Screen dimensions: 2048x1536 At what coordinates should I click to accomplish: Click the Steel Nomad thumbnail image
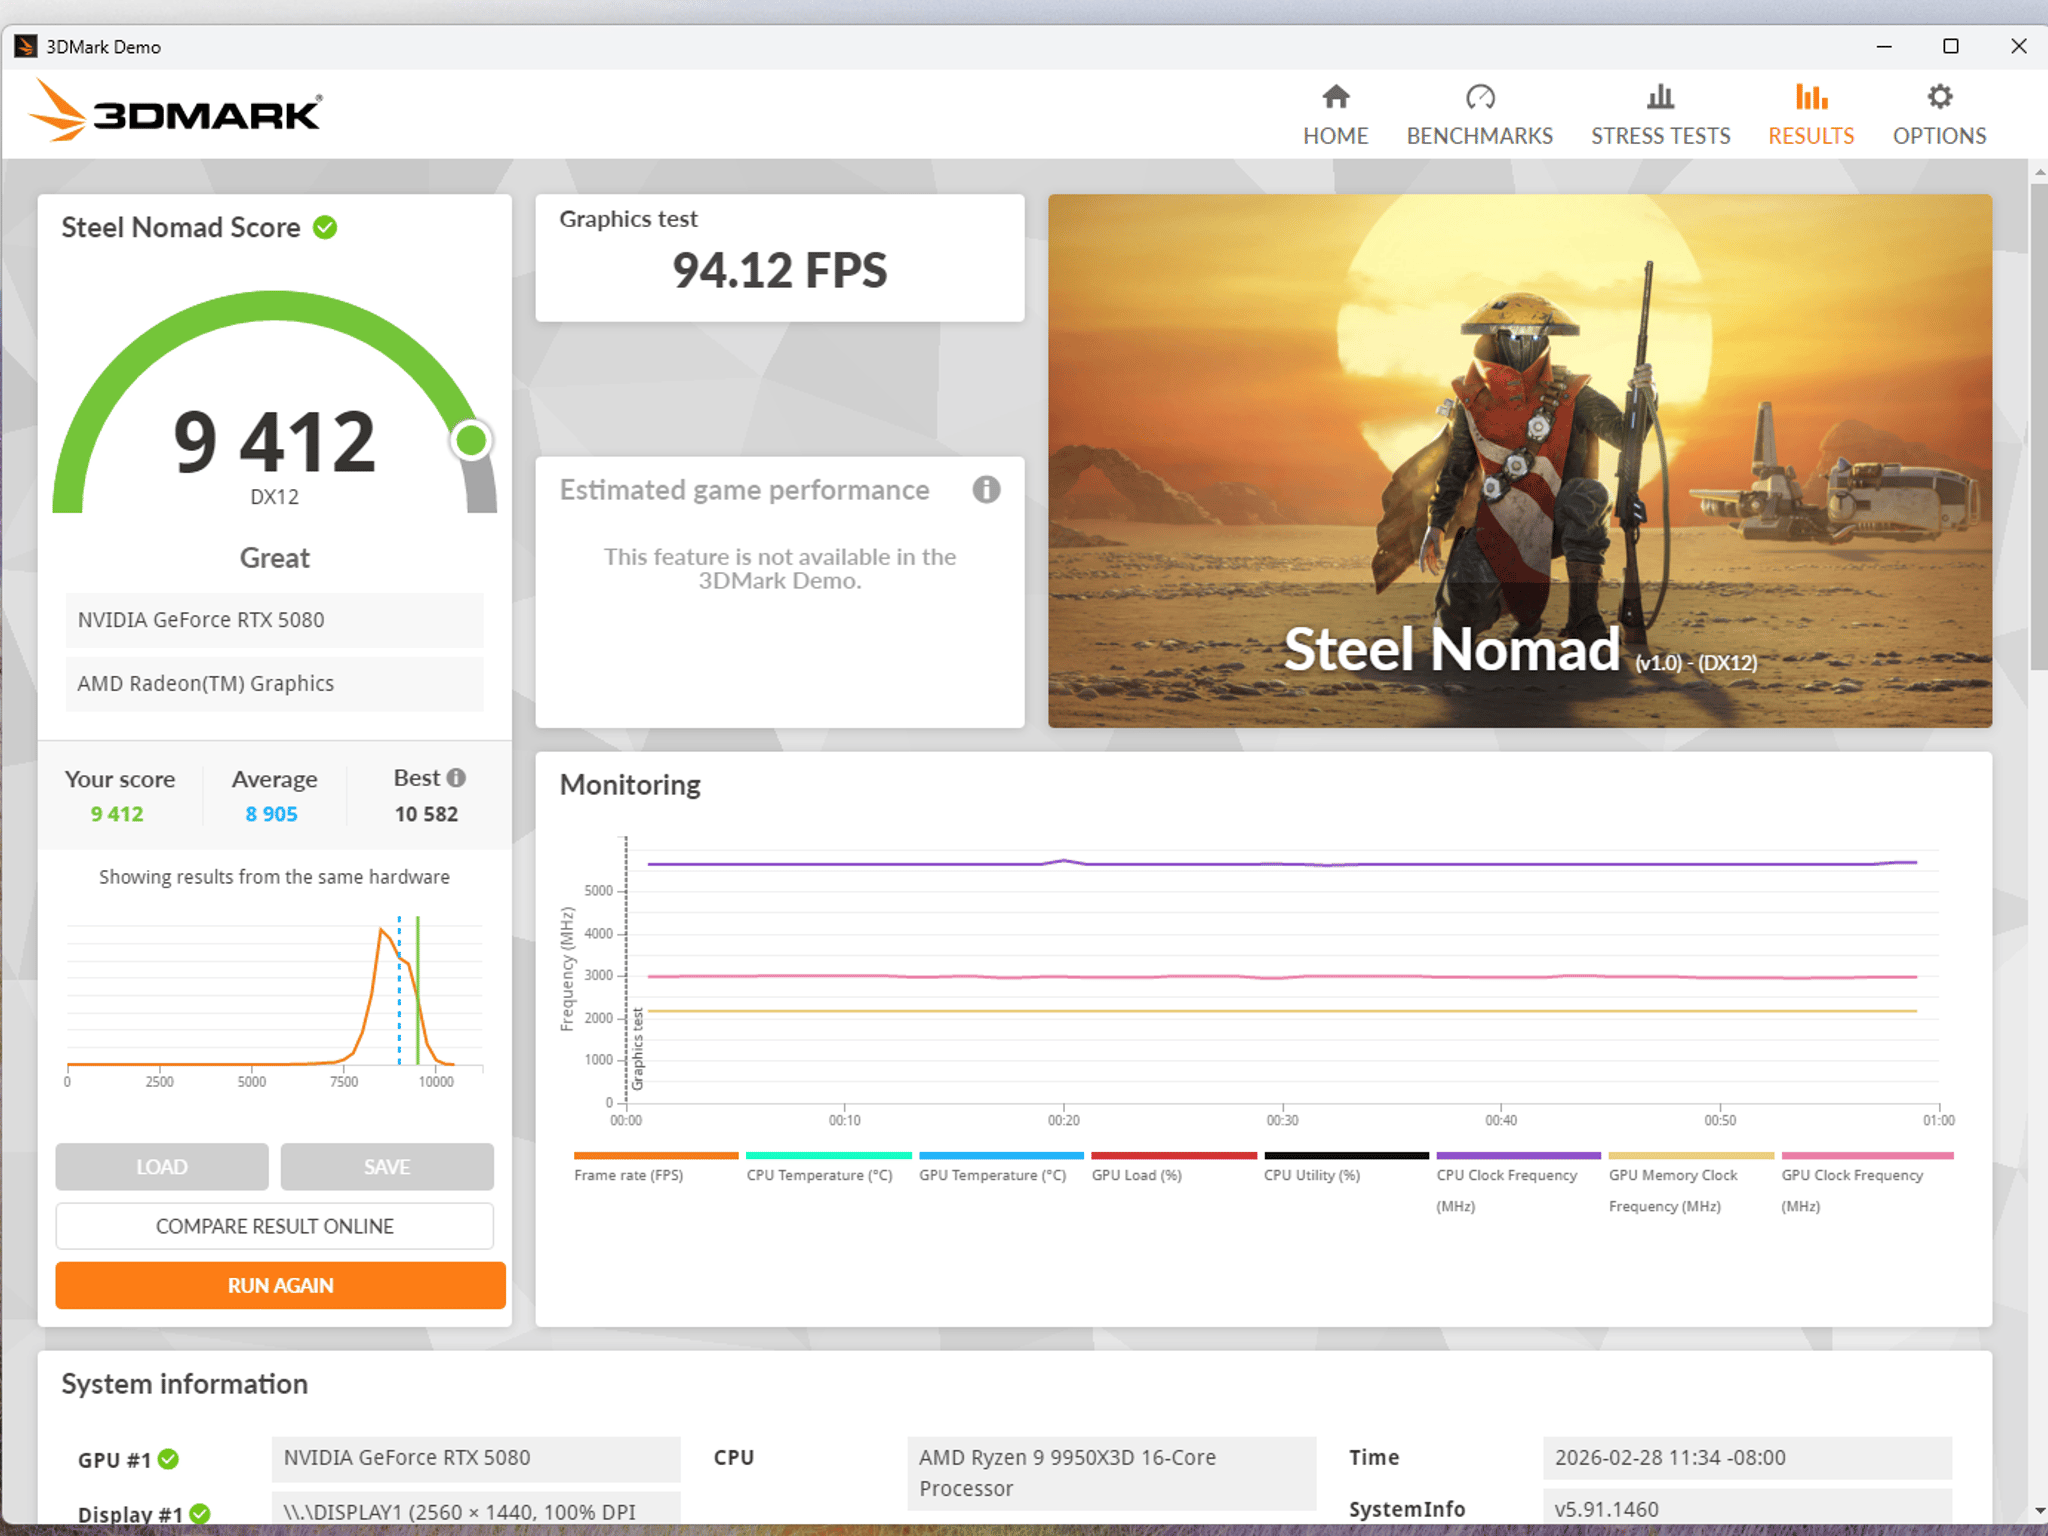[x=1519, y=460]
